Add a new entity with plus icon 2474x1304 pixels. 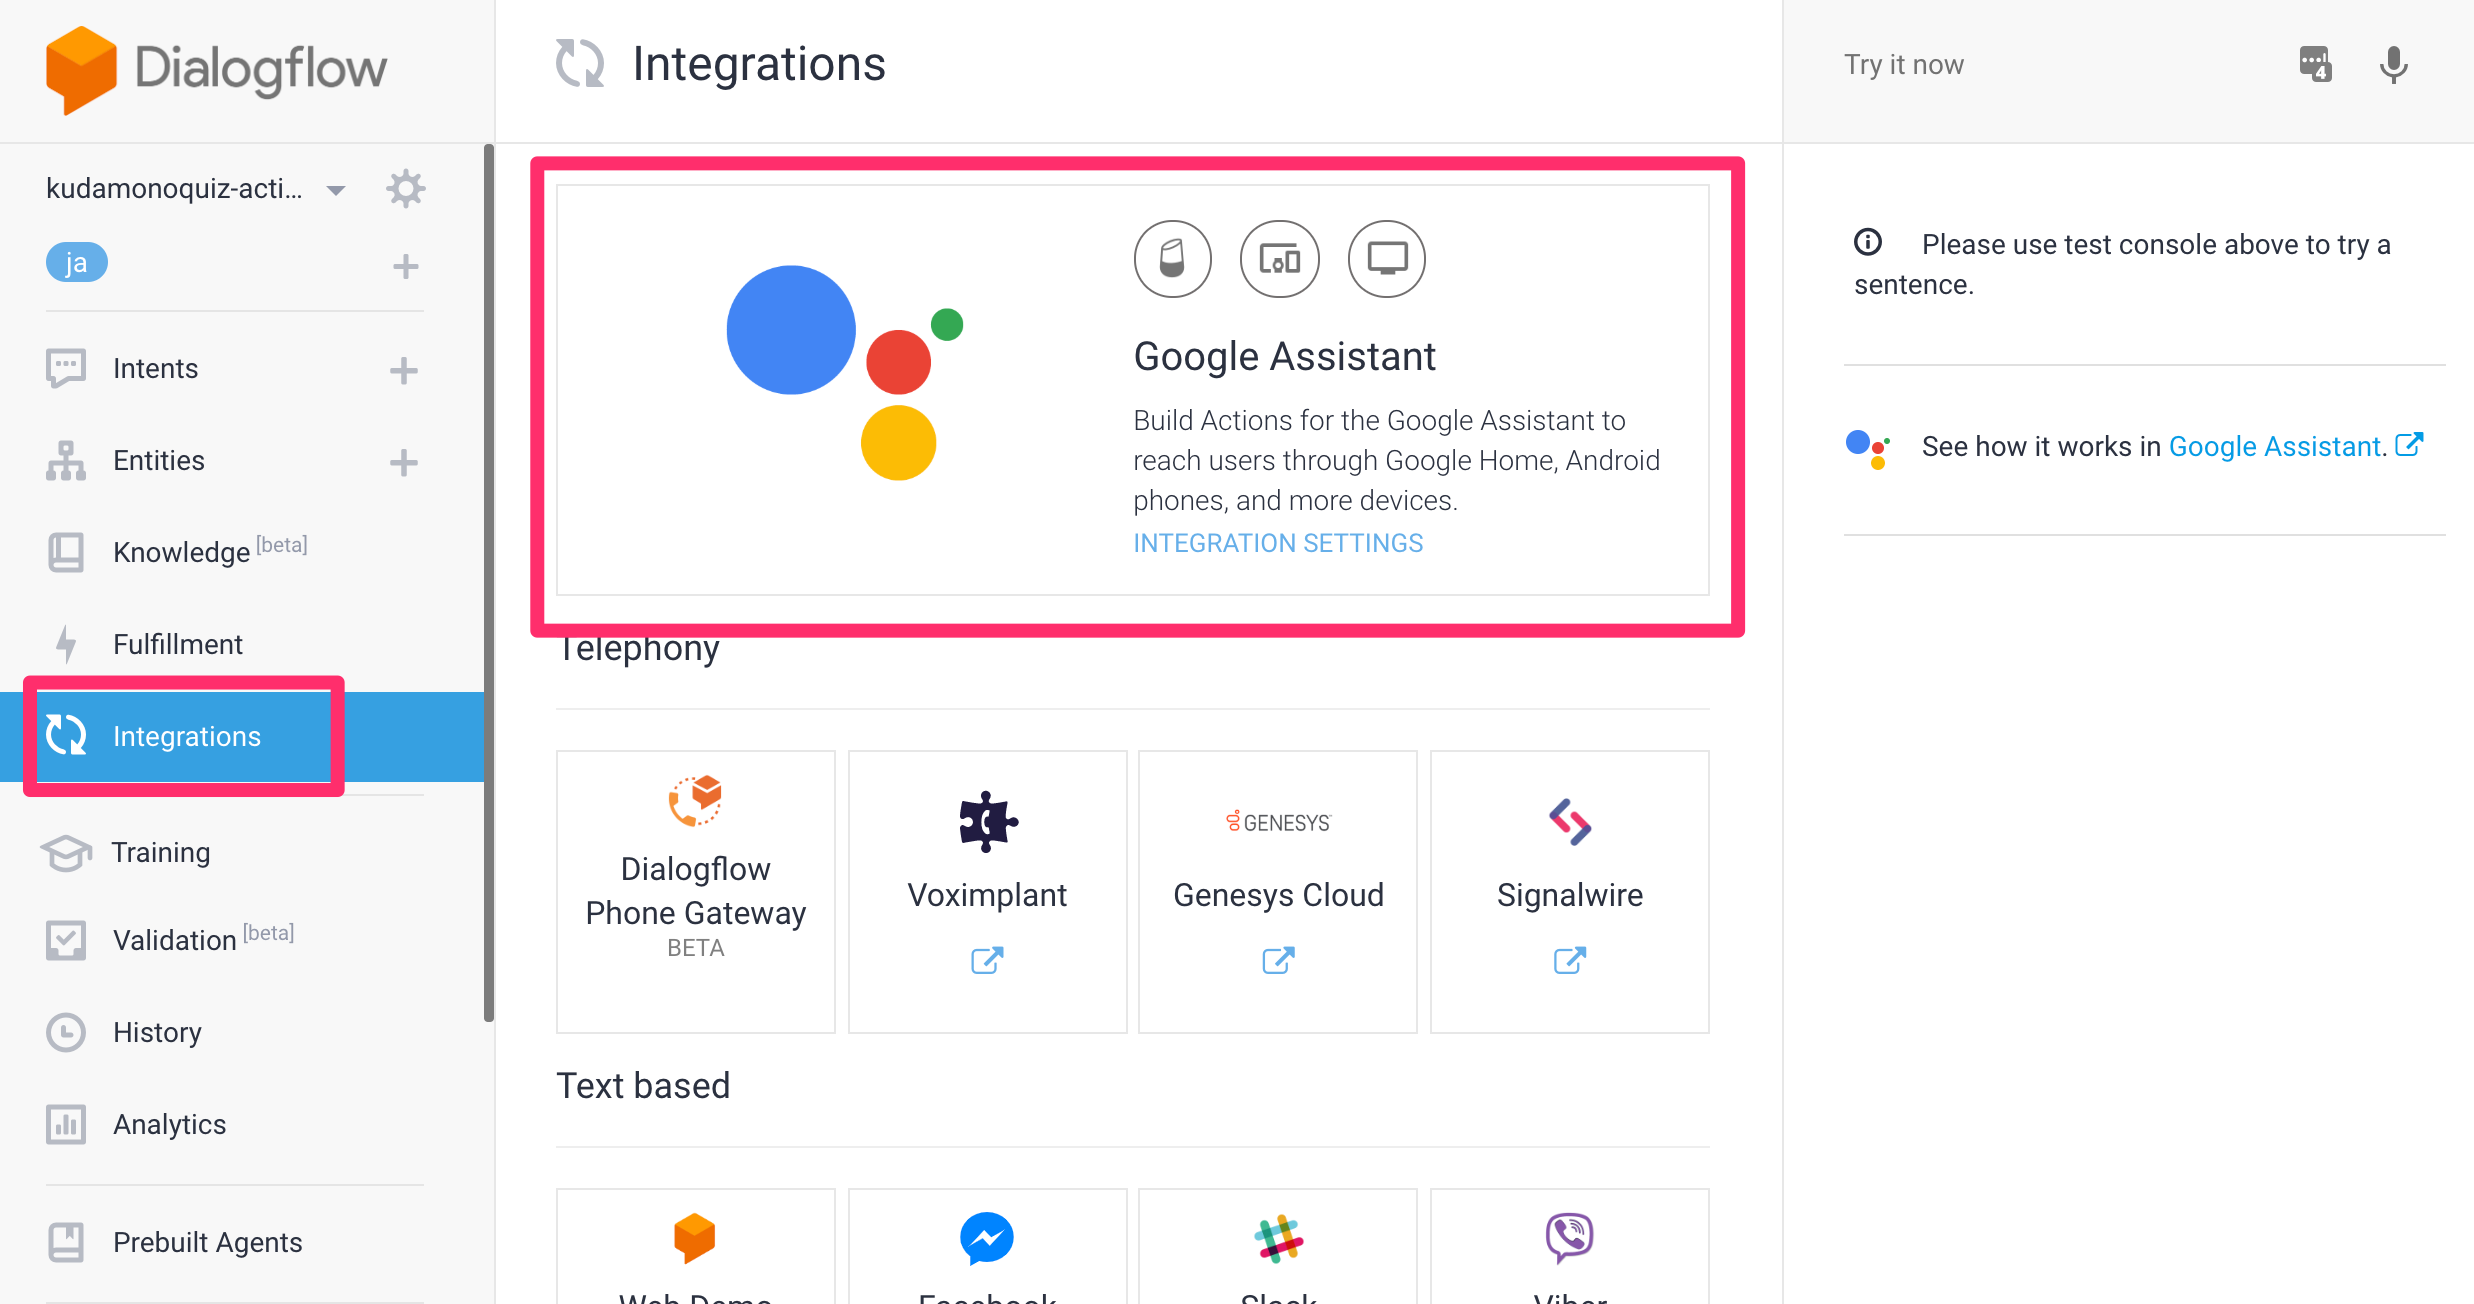pyautogui.click(x=403, y=462)
